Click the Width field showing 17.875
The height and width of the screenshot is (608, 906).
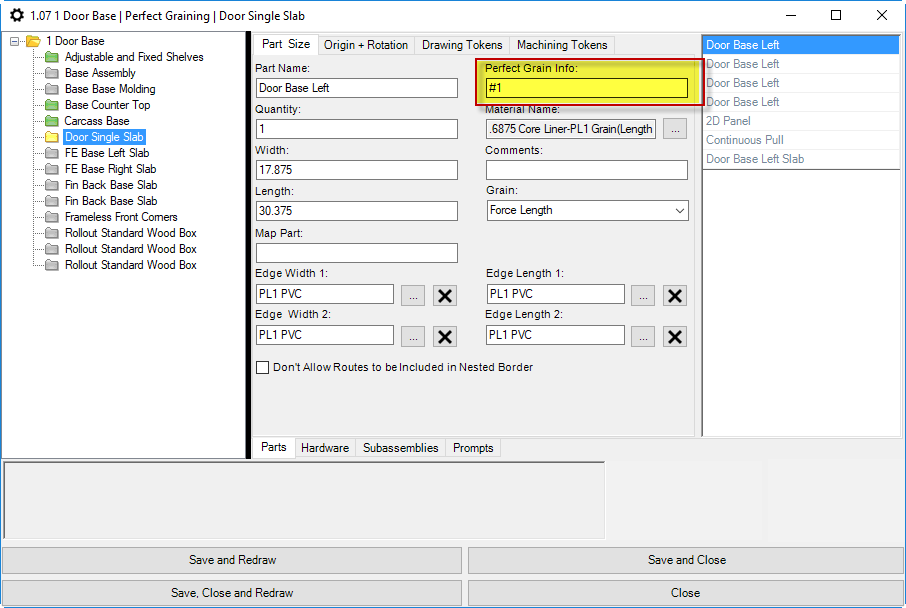(x=357, y=170)
